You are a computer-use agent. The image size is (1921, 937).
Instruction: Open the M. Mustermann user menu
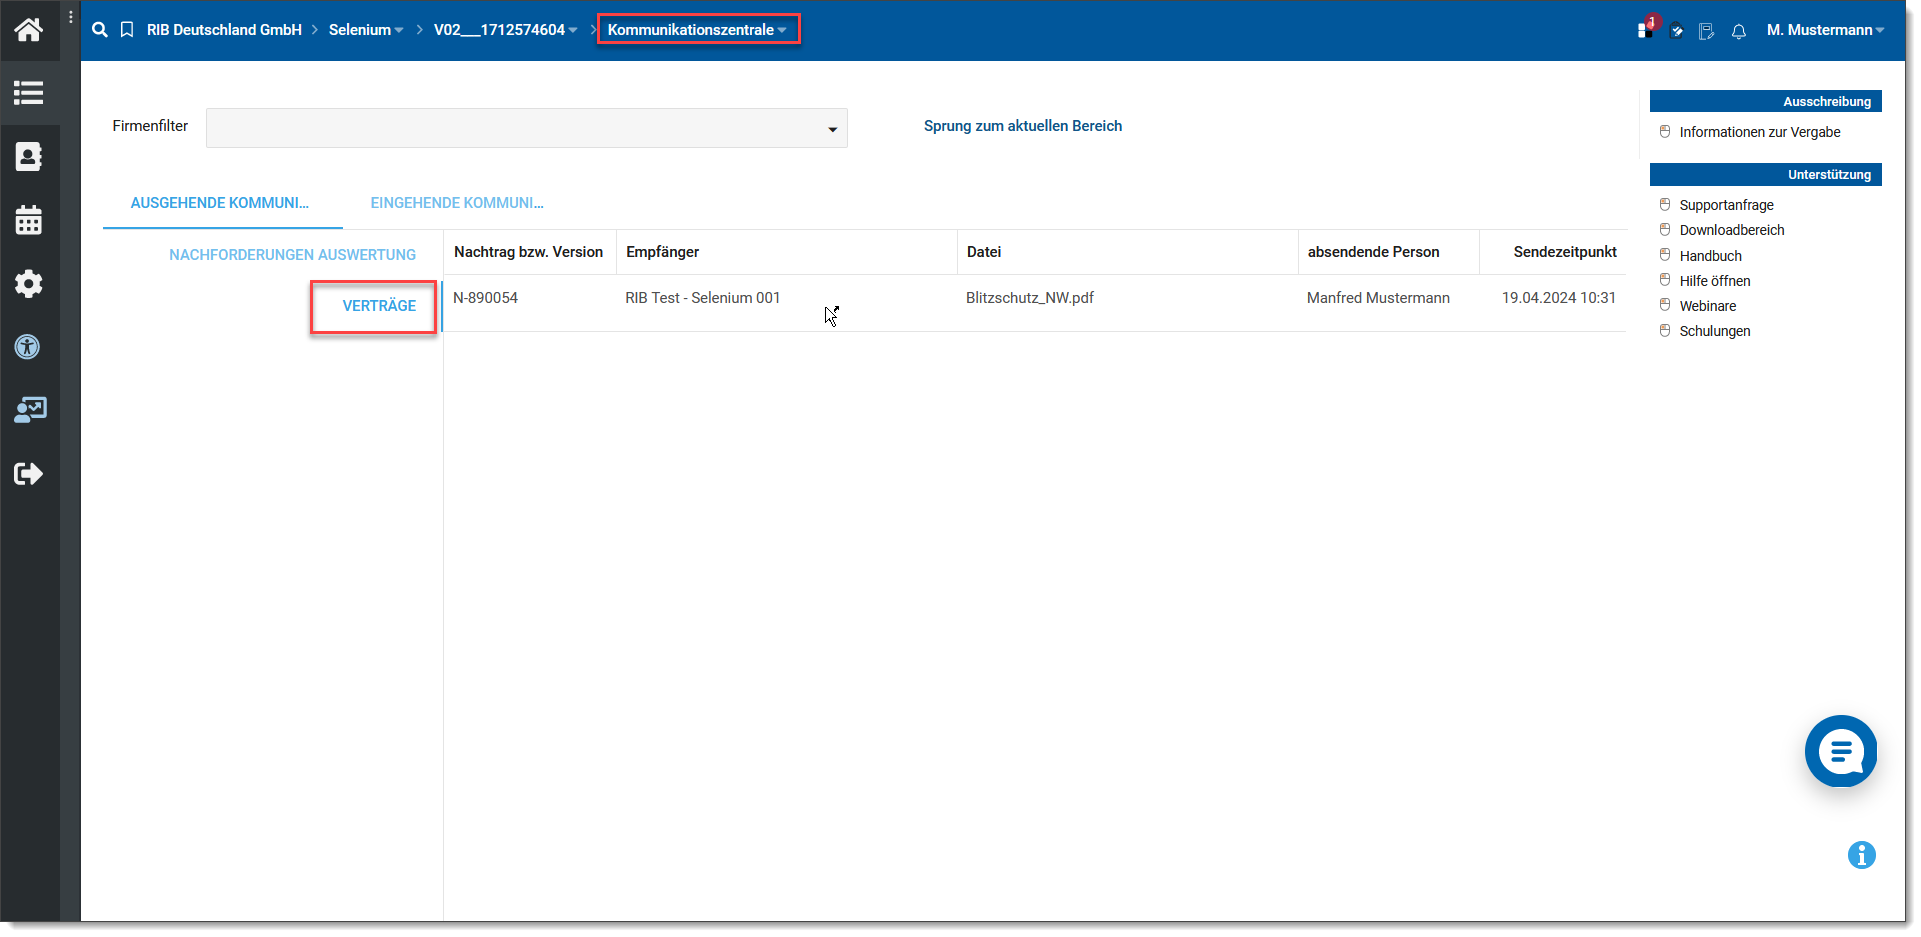1824,30
